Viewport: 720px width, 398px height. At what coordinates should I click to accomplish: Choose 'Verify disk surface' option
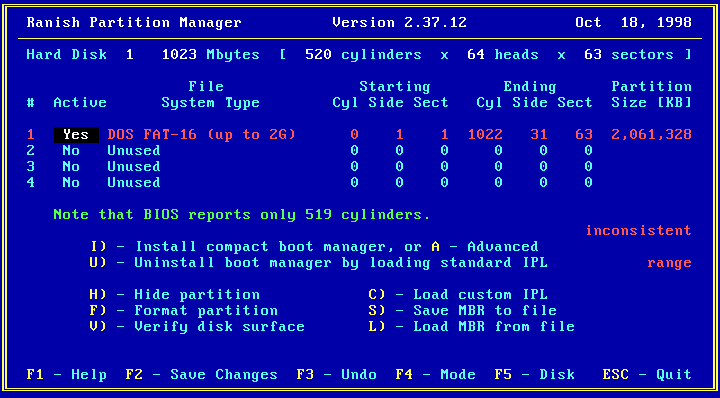coord(197,327)
